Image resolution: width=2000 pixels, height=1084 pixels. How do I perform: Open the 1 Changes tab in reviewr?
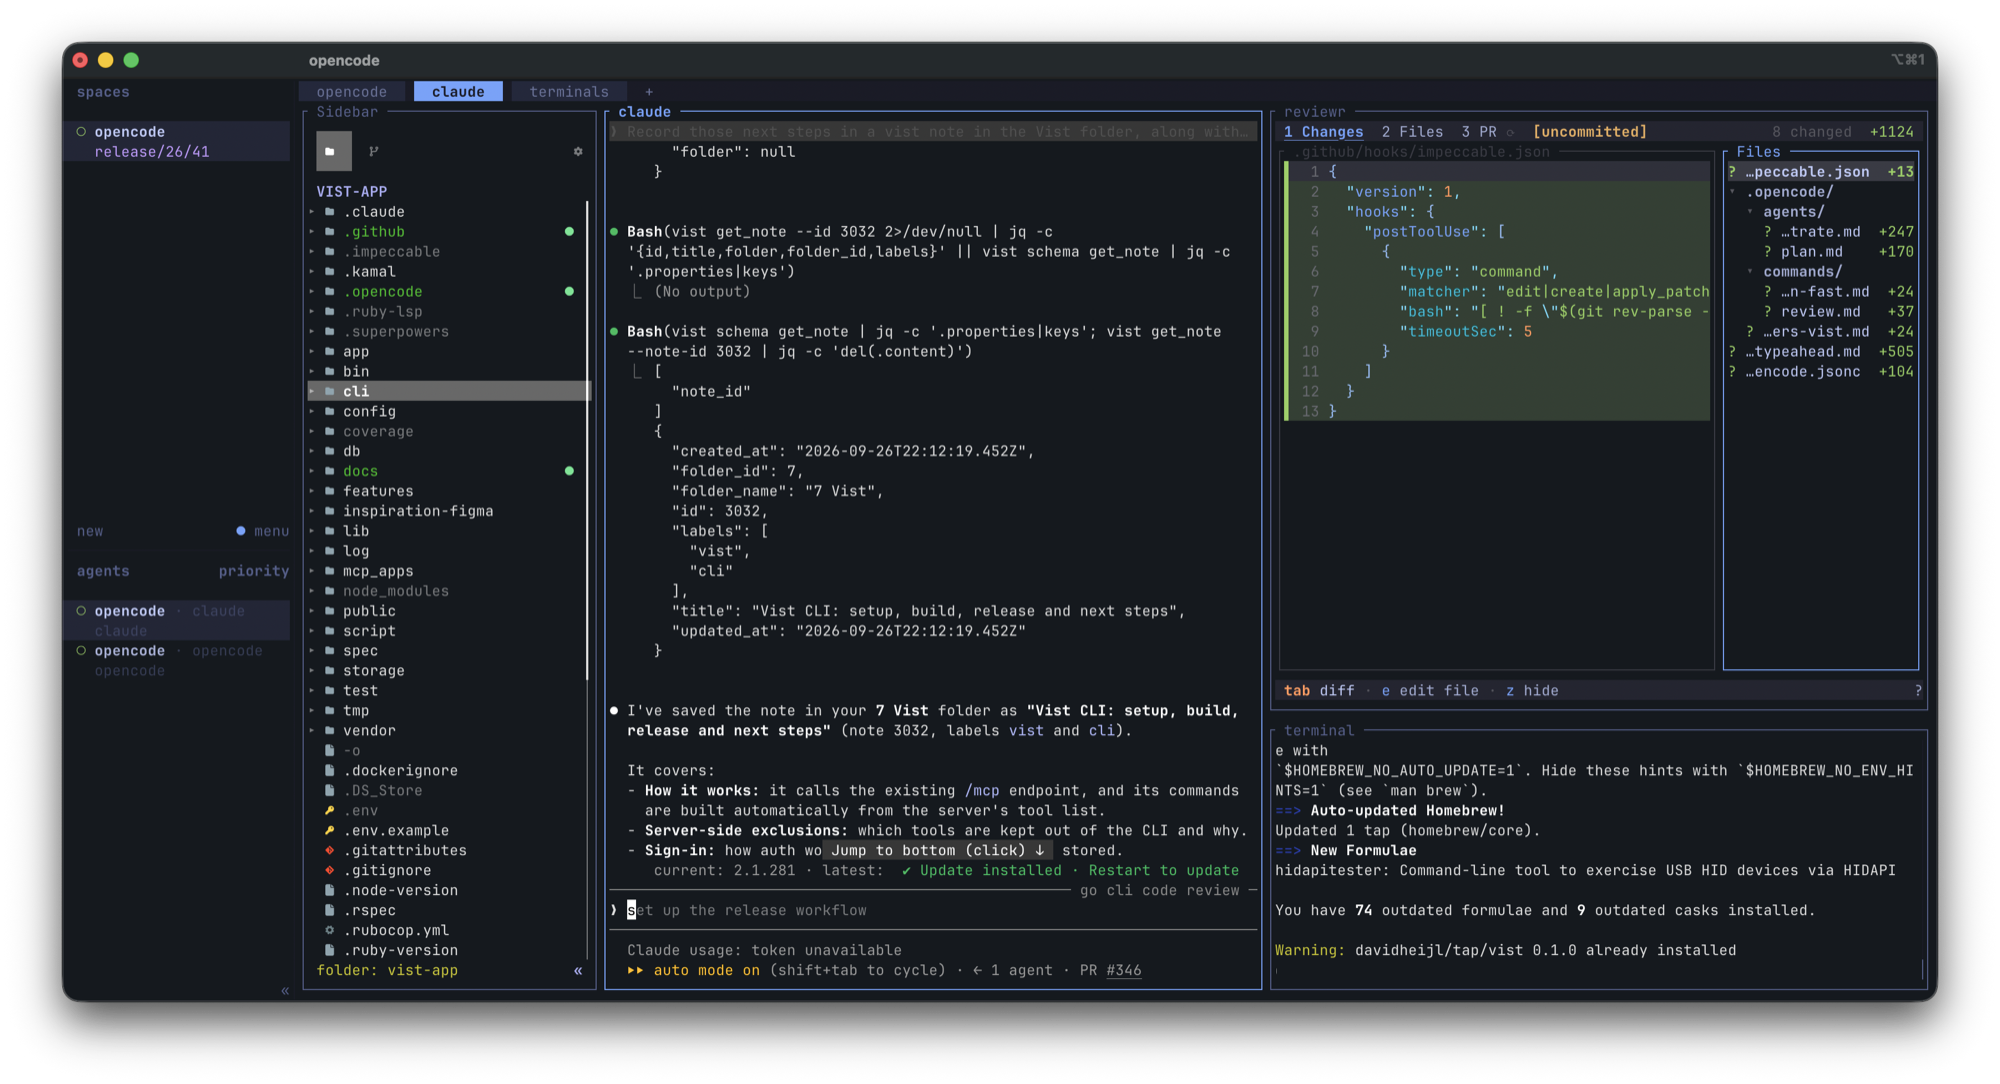tap(1323, 131)
